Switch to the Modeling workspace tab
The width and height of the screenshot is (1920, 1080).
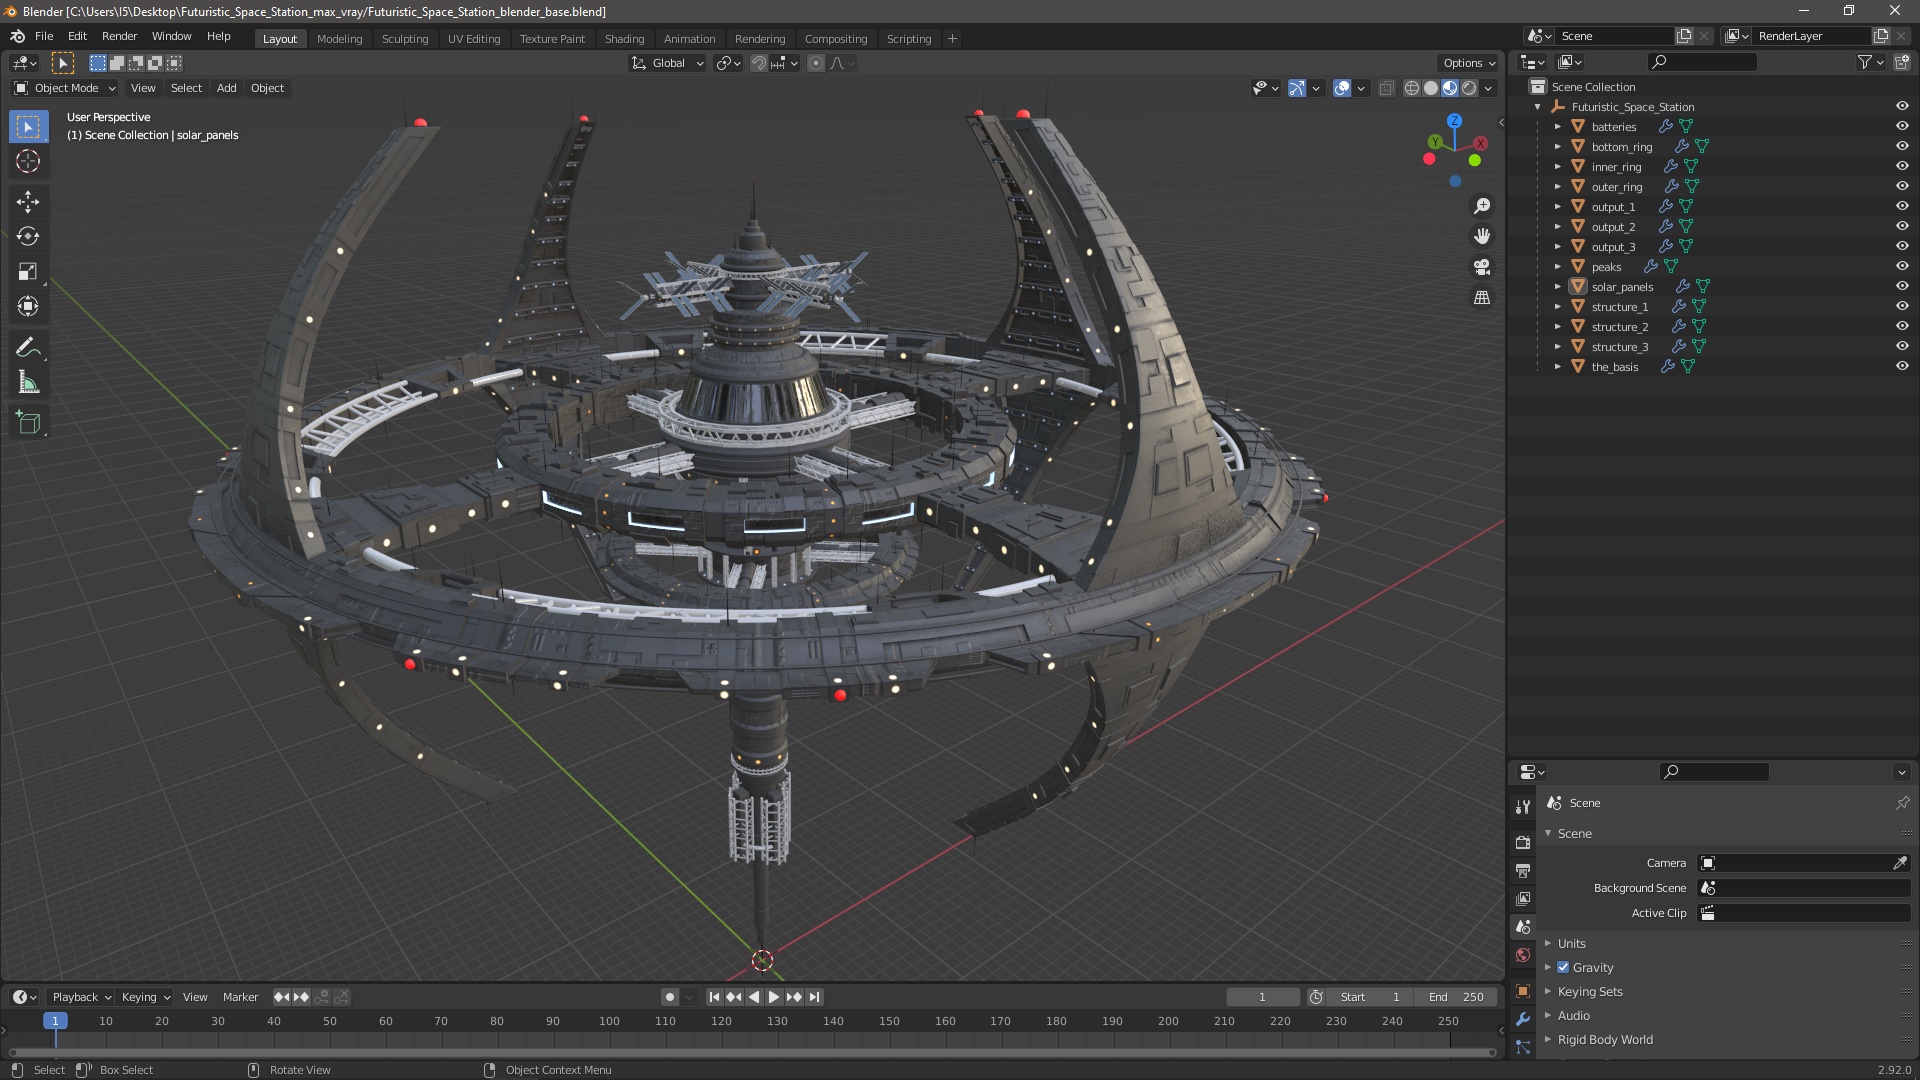pos(339,39)
